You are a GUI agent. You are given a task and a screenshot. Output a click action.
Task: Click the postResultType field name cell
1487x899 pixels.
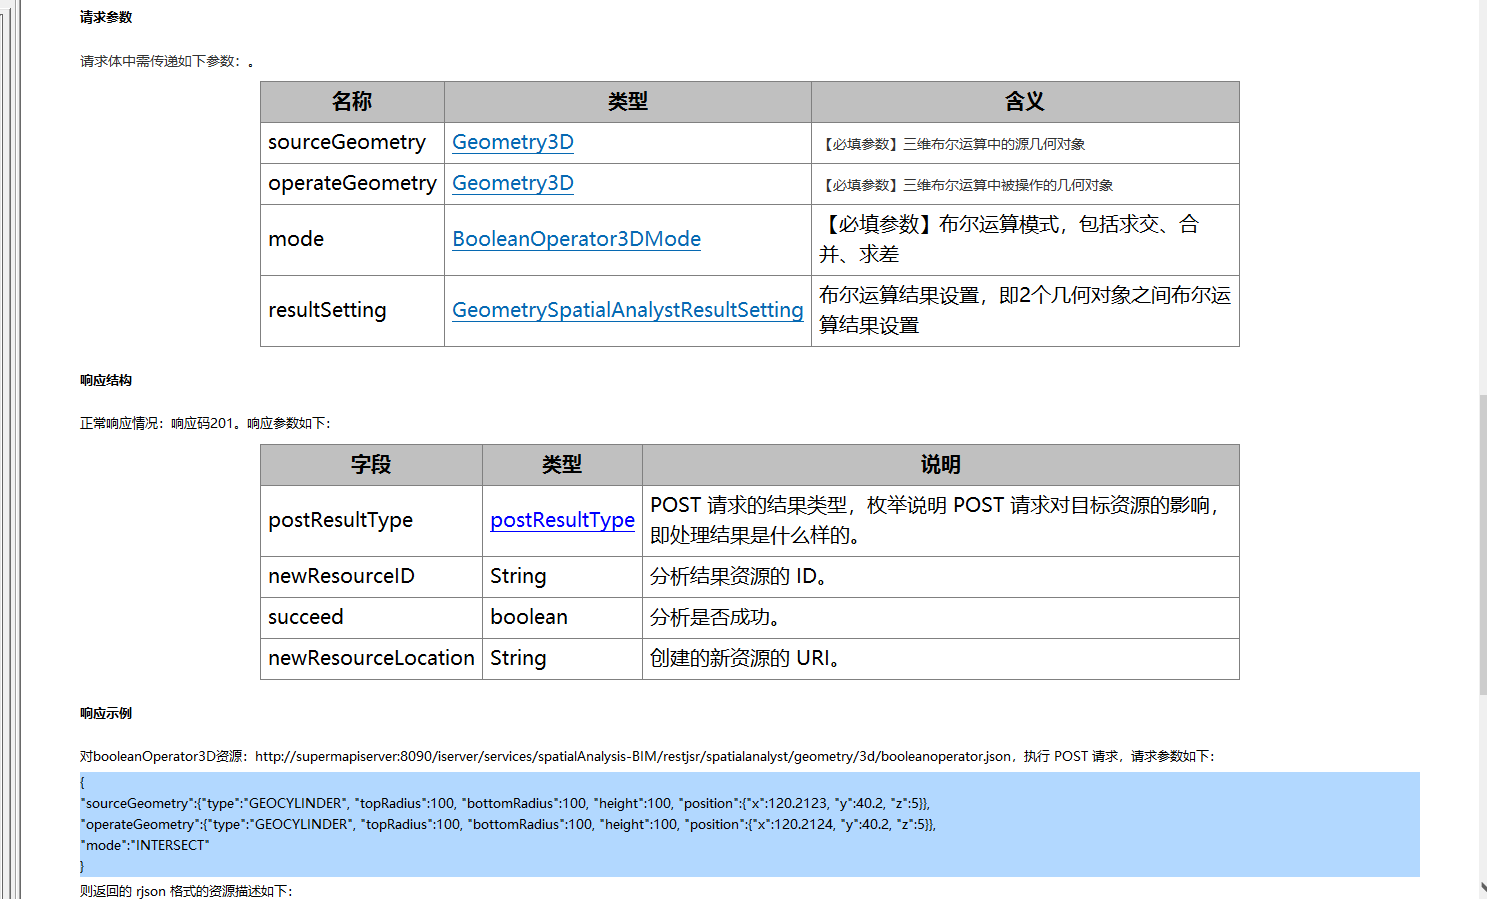pyautogui.click(x=371, y=521)
